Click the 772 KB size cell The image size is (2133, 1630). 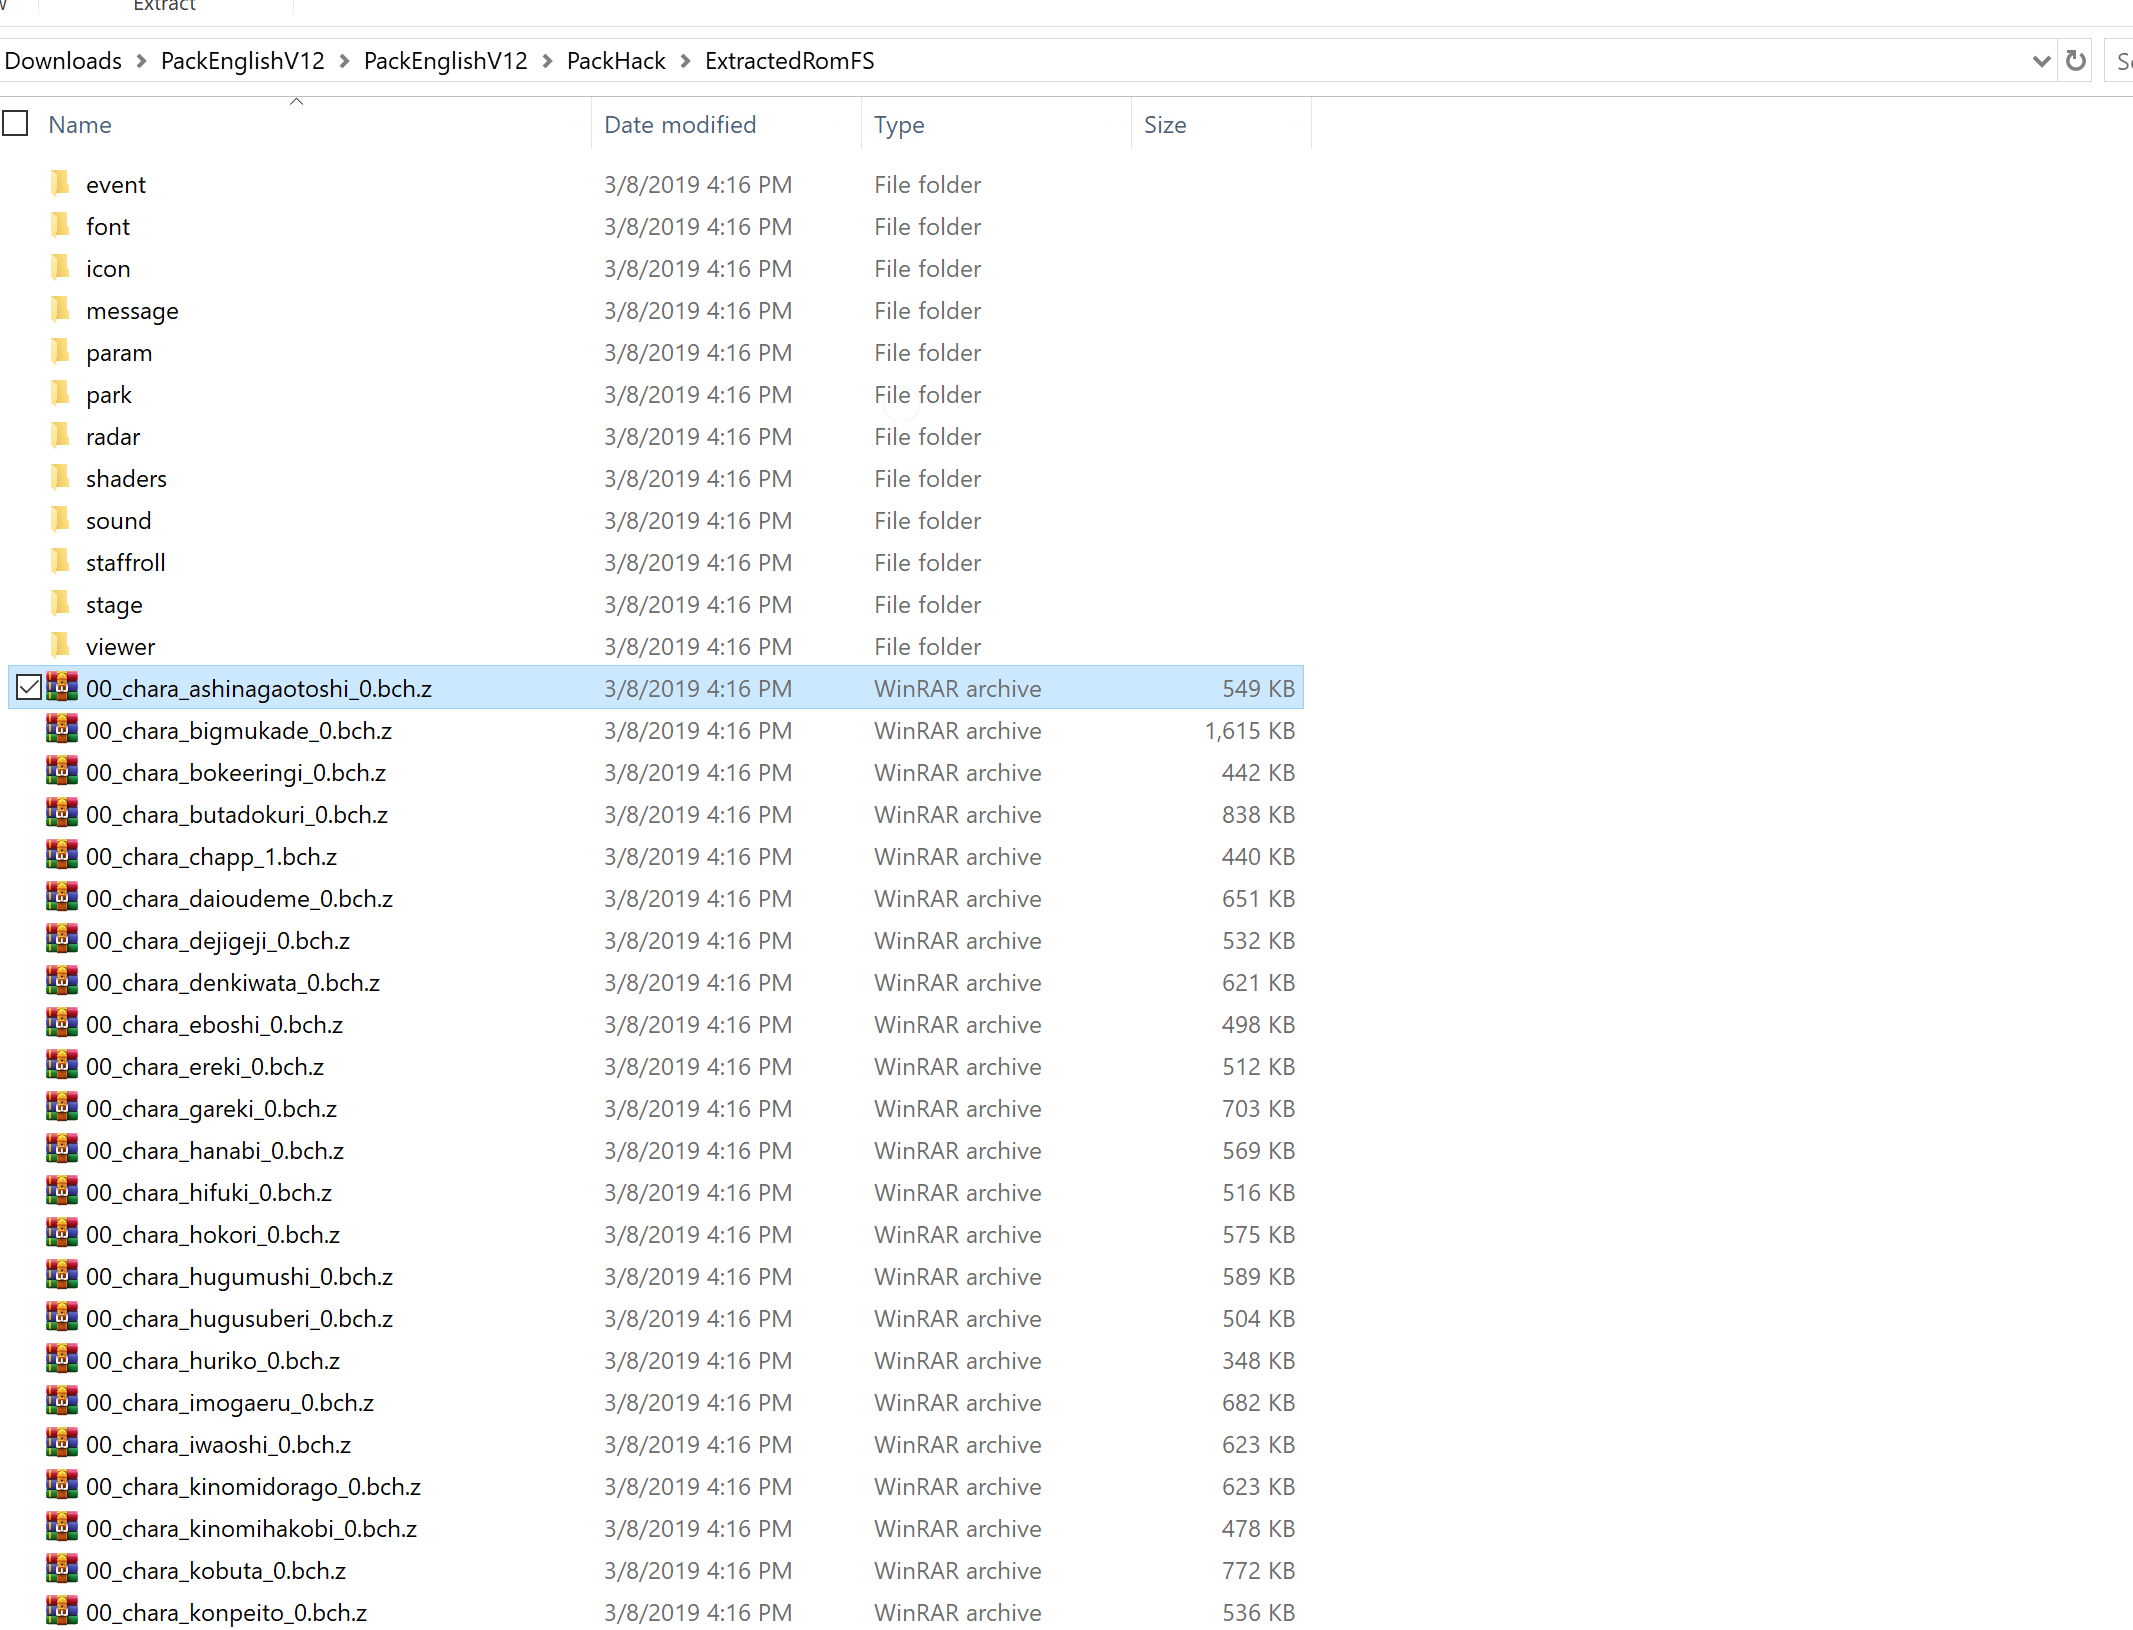[x=1258, y=1570]
